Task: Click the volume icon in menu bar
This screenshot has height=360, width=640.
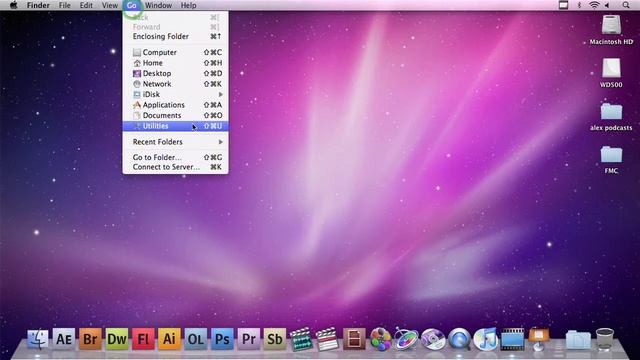Action: [x=607, y=5]
